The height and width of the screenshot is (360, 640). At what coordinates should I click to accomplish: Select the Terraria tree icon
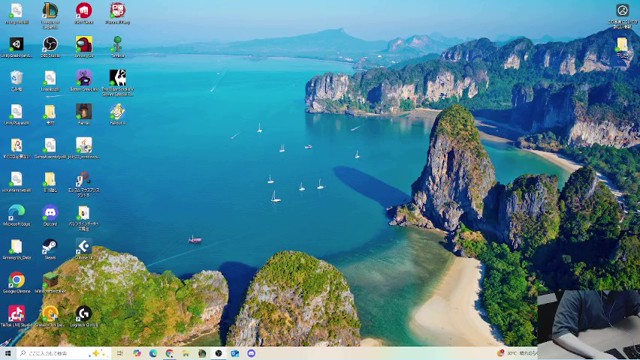click(x=118, y=44)
